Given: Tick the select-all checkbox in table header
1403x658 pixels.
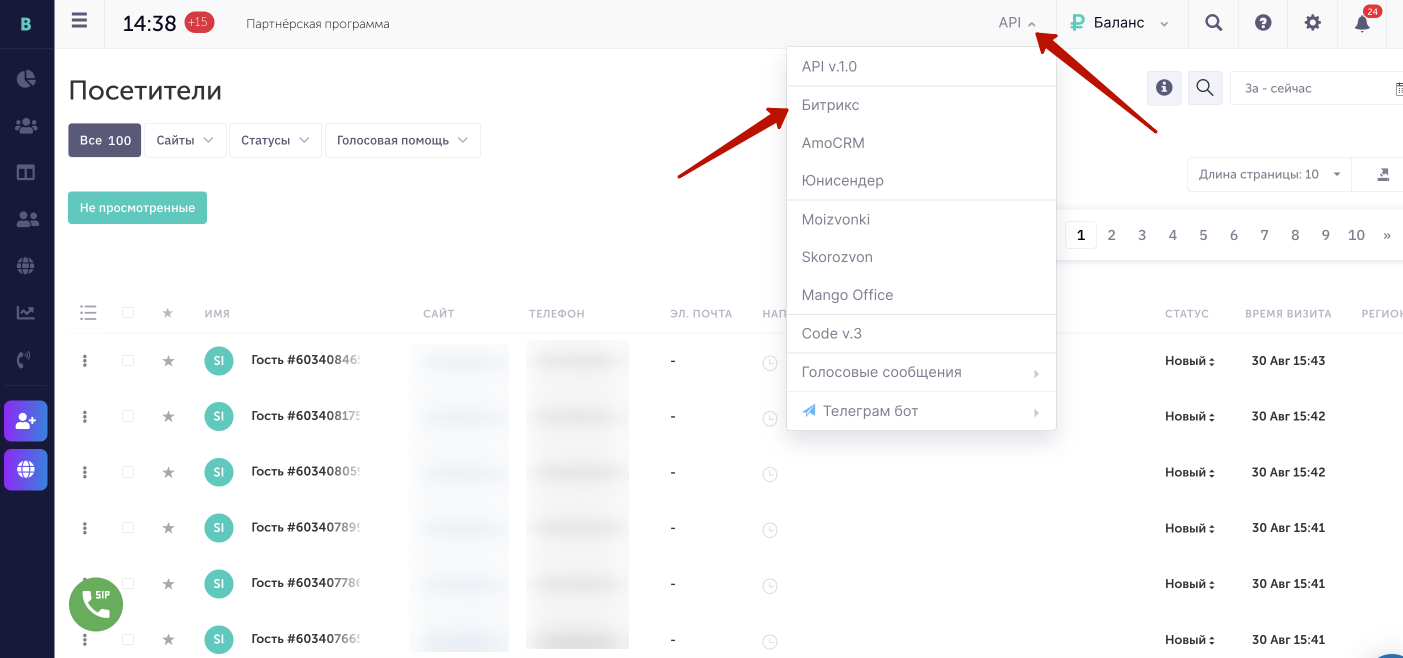Looking at the screenshot, I should (x=128, y=313).
